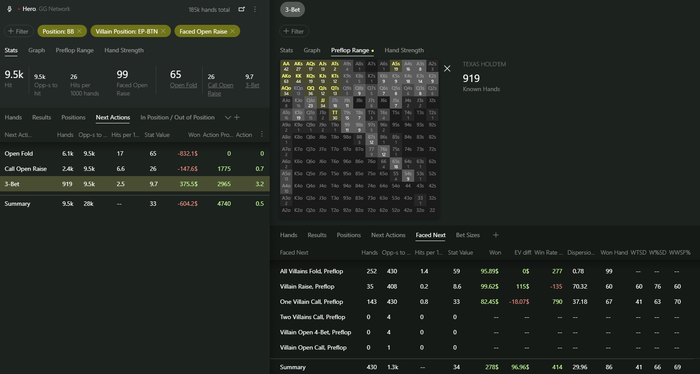Add a filter in the left panel

[18, 31]
